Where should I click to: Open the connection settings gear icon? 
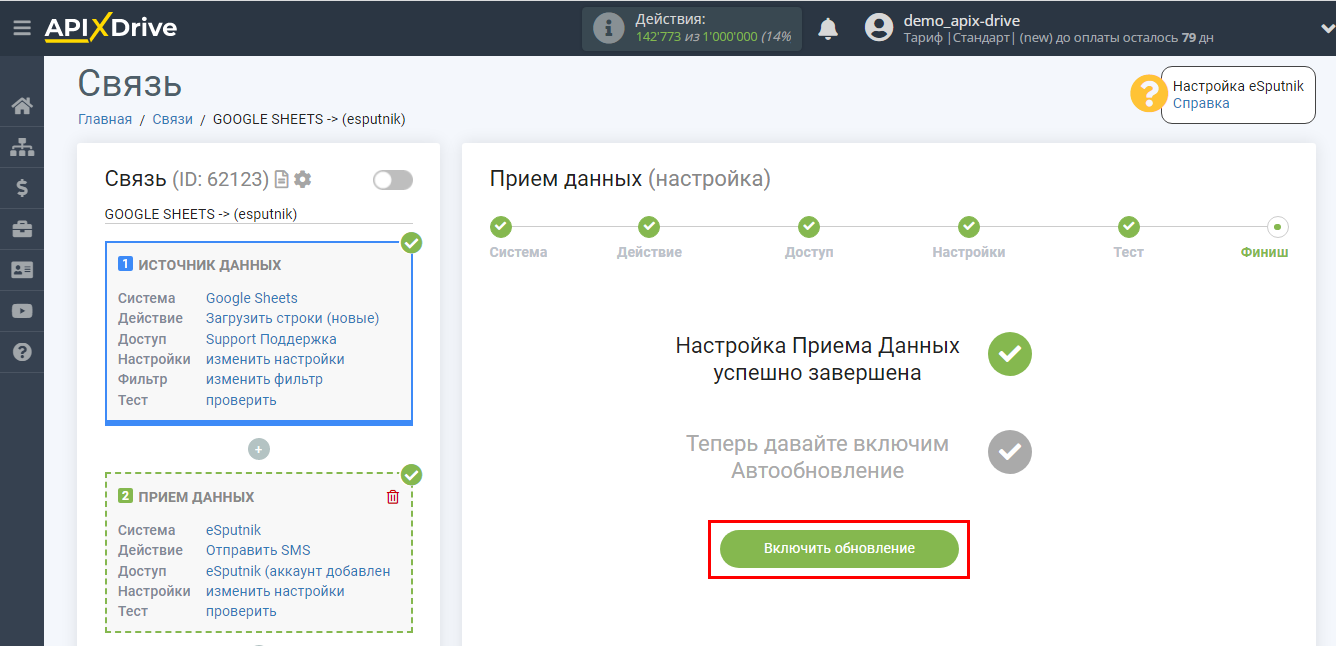[x=302, y=179]
